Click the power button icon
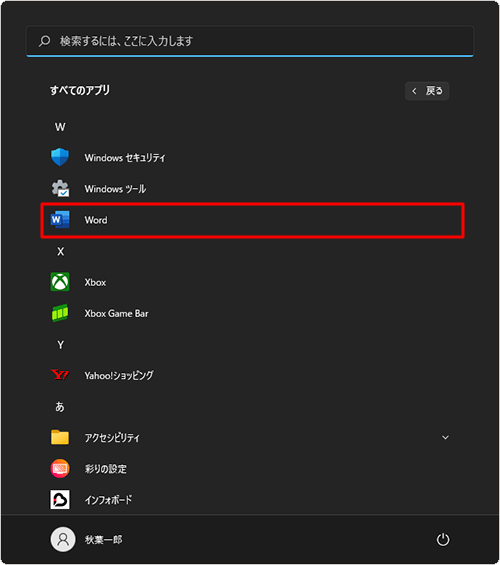This screenshot has width=500, height=565. 443,539
